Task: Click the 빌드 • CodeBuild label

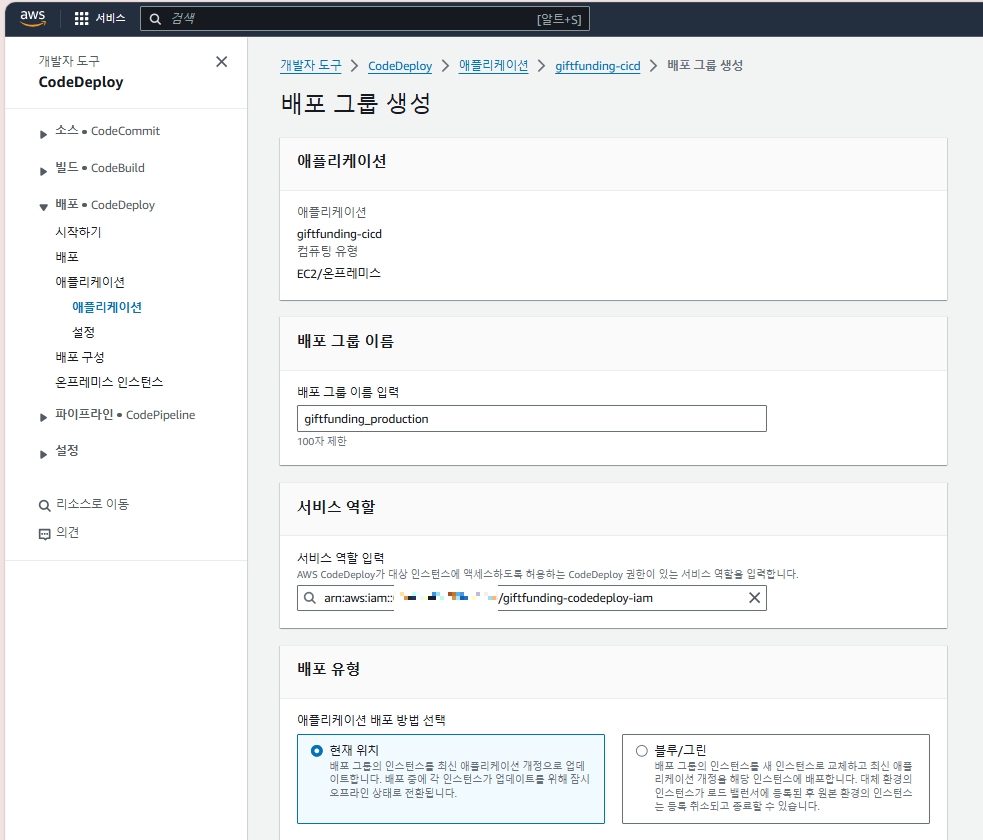Action: 100,167
